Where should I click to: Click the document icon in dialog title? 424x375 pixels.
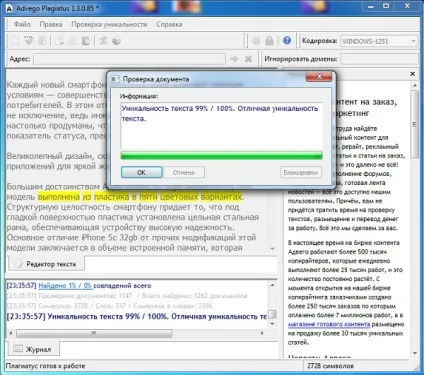115,79
